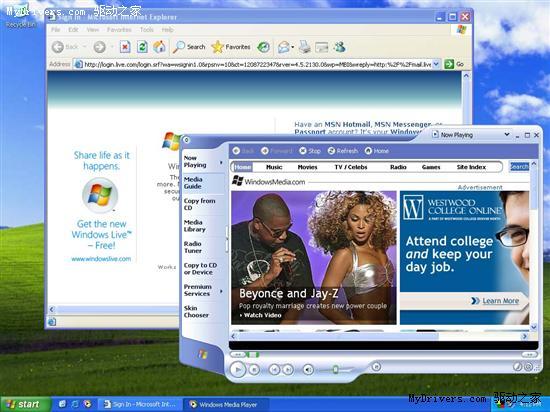
Task: Click the Refresh icon in Internet Explorer toolbar
Action: 142,47
